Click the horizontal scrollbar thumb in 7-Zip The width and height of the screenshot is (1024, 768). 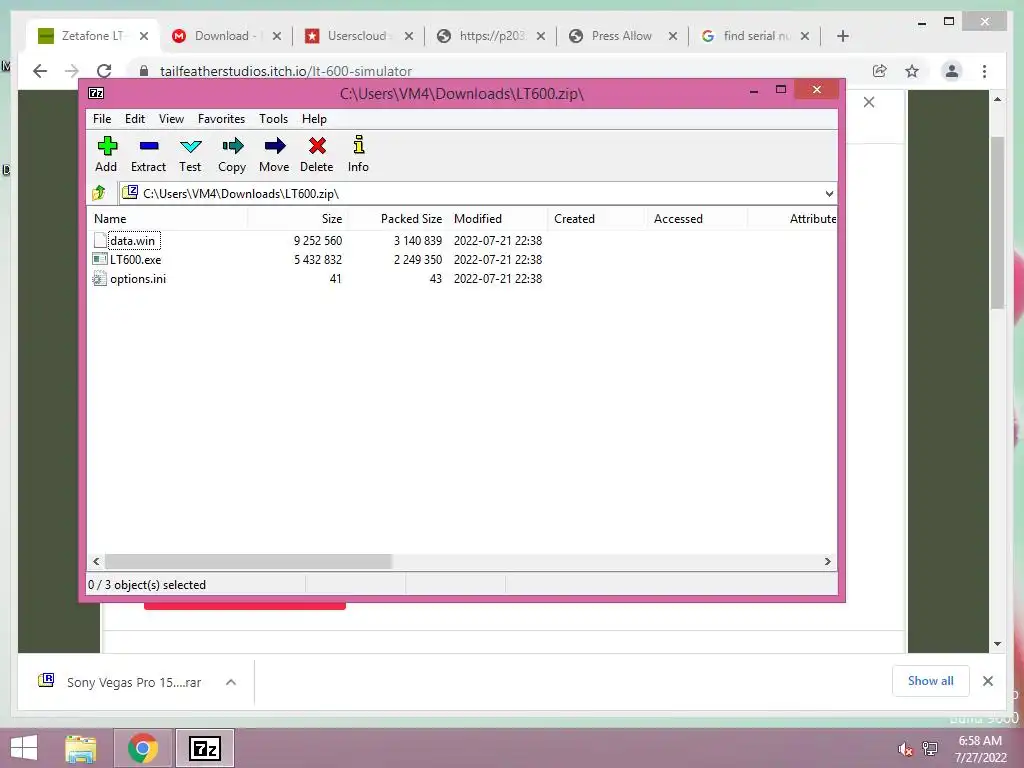(248, 562)
